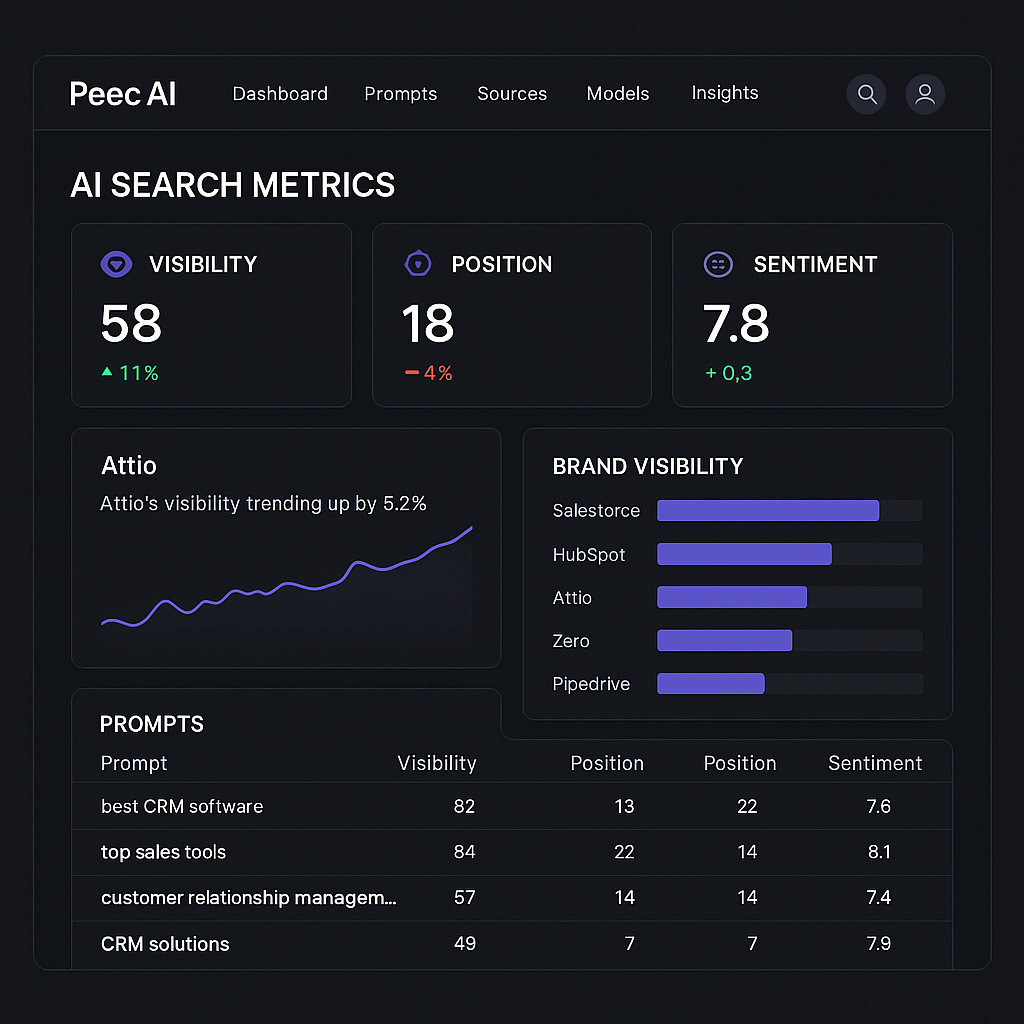Sort by the Sentiment column header
This screenshot has width=1024, height=1024.
[875, 763]
